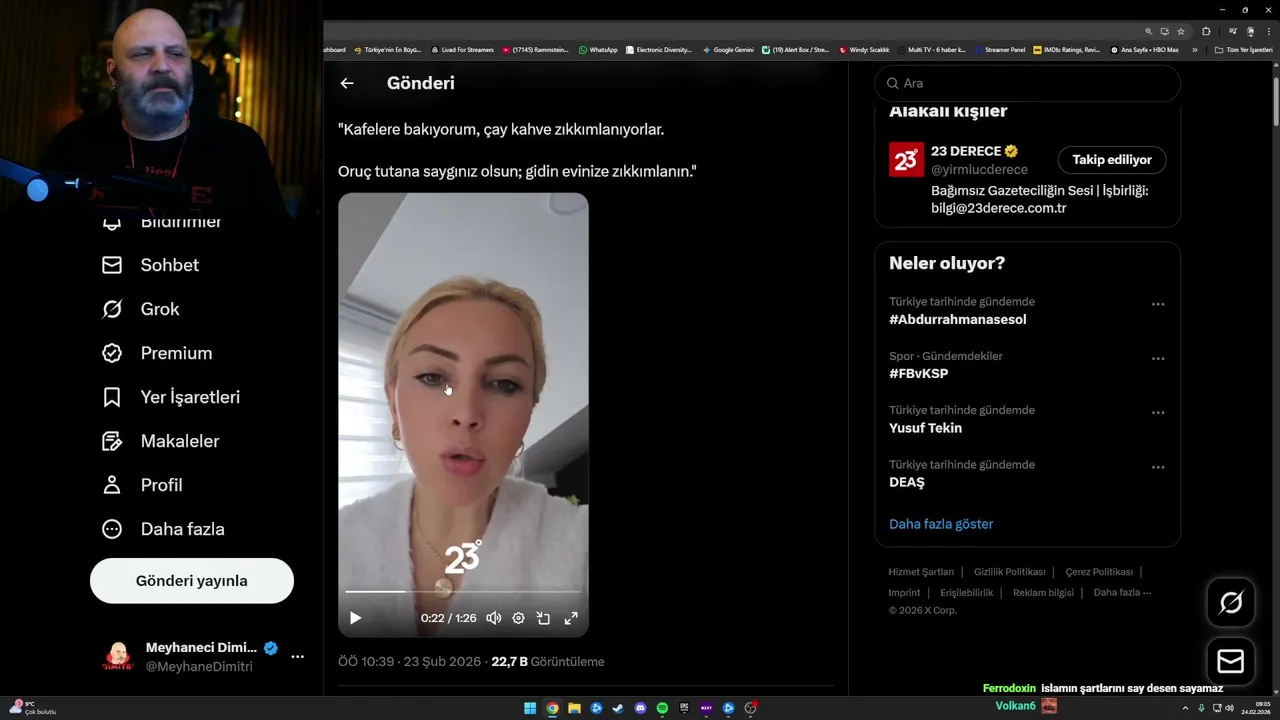Open the Erişilebilirlik footer link
The image size is (1280, 720).
tap(967, 593)
